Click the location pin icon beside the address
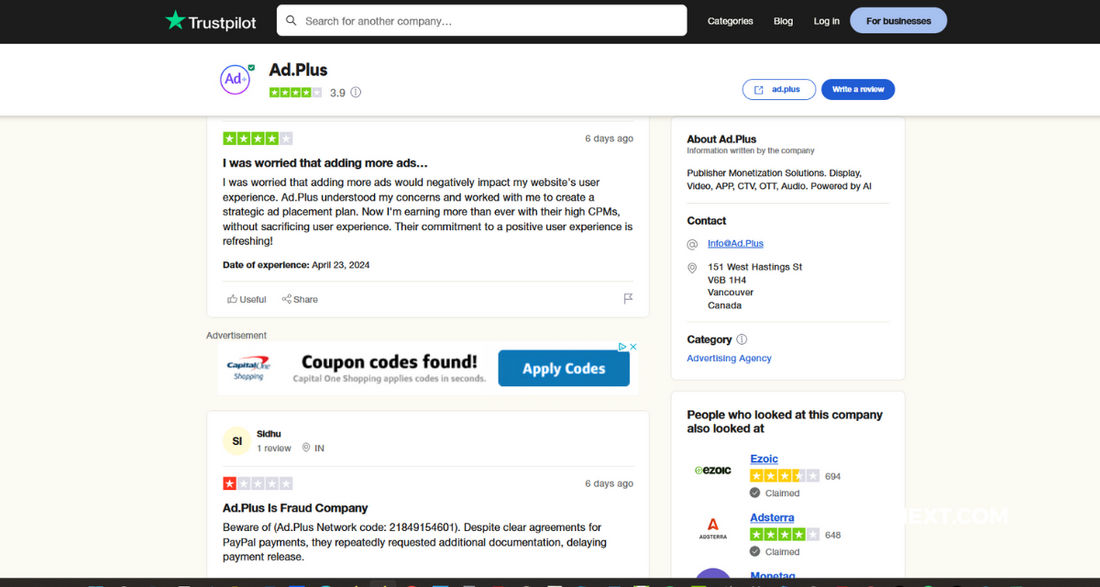Screen dimensions: 1100x587 pyautogui.click(x=692, y=268)
